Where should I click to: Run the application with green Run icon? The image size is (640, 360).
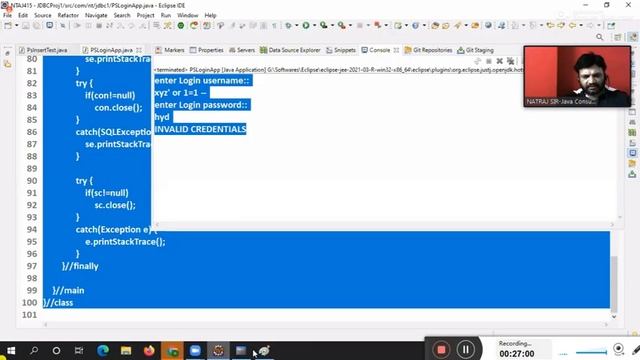tap(306, 25)
